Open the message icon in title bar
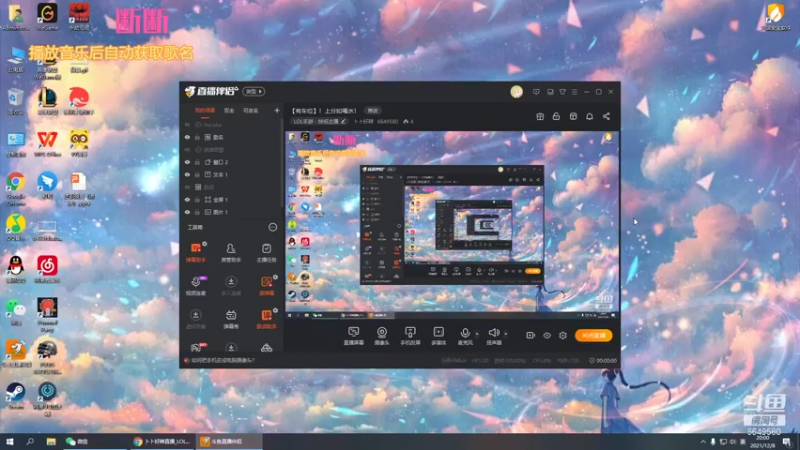 coord(536,92)
